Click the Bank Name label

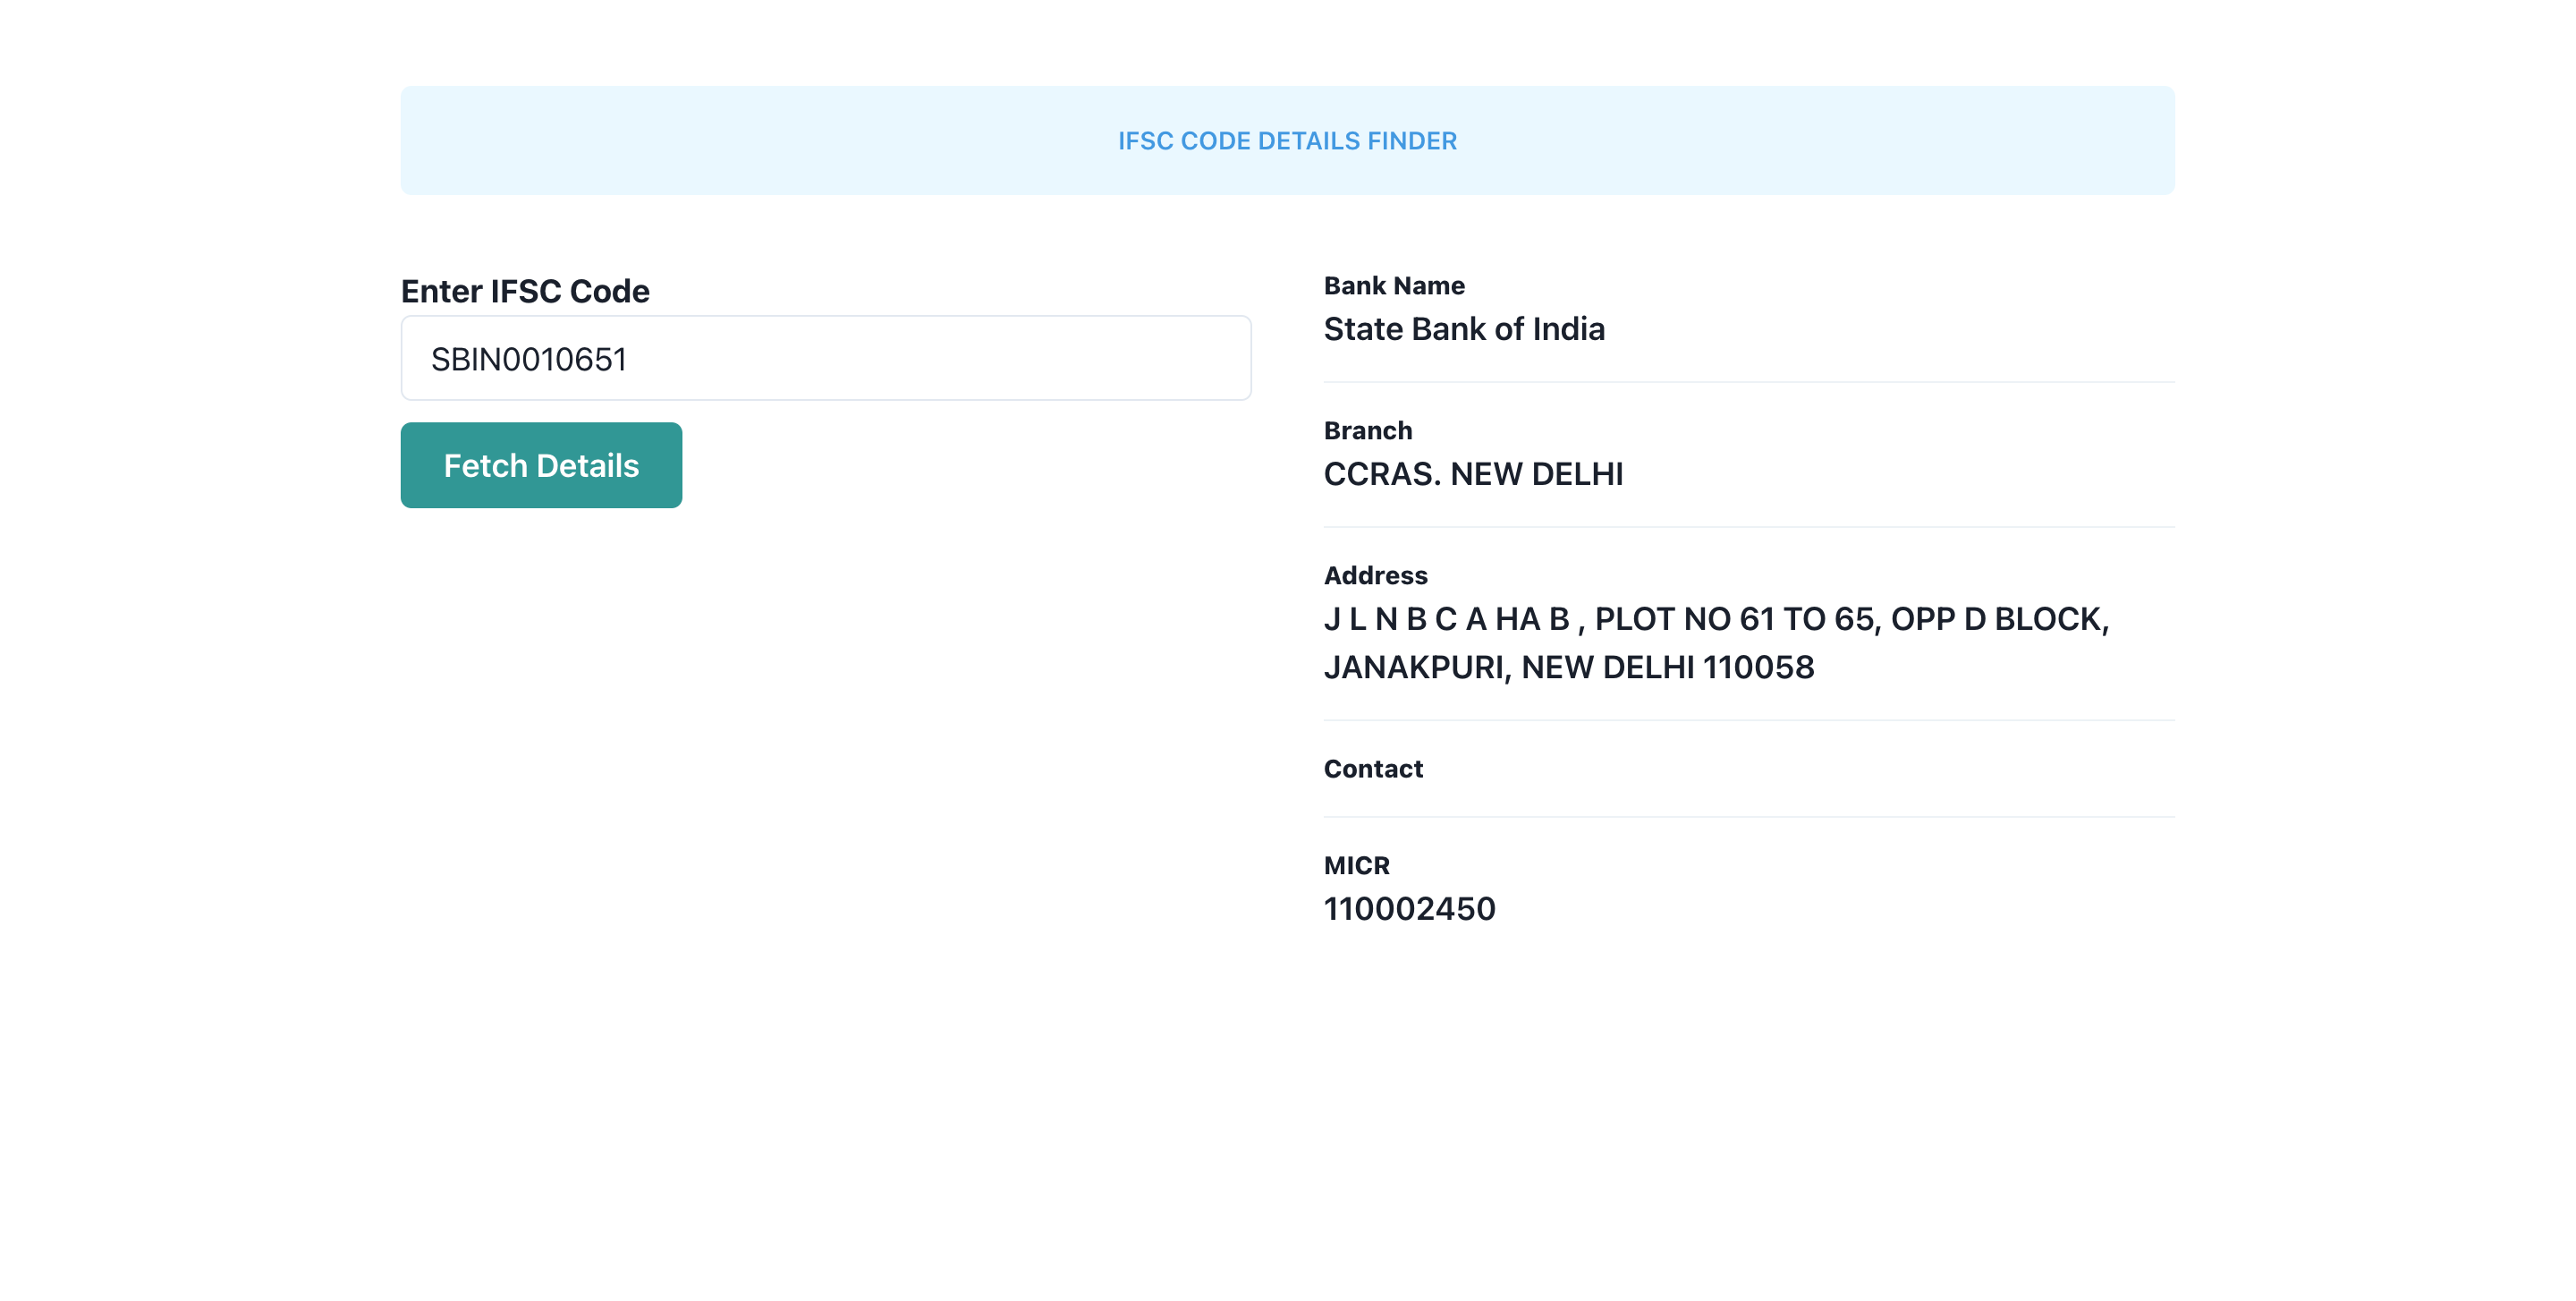[1394, 286]
